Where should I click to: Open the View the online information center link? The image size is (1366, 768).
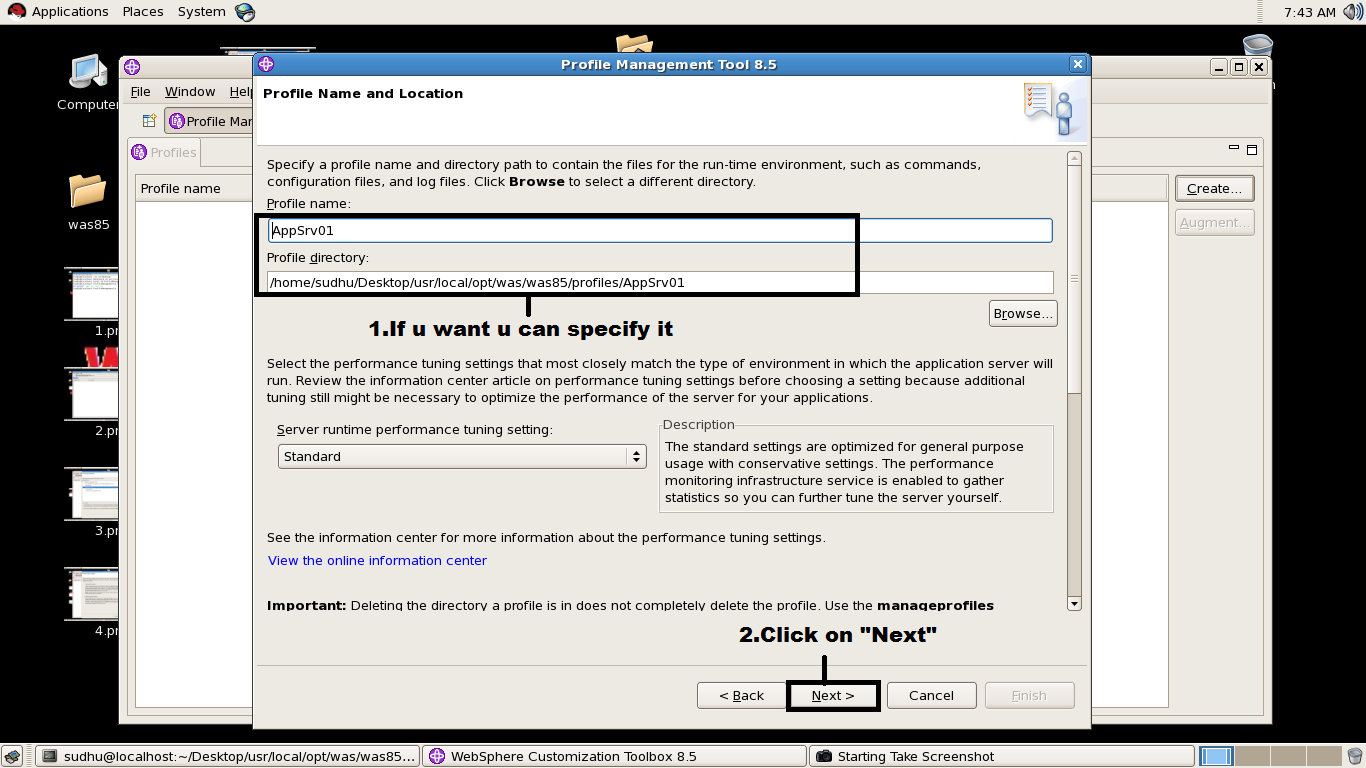[x=377, y=560]
